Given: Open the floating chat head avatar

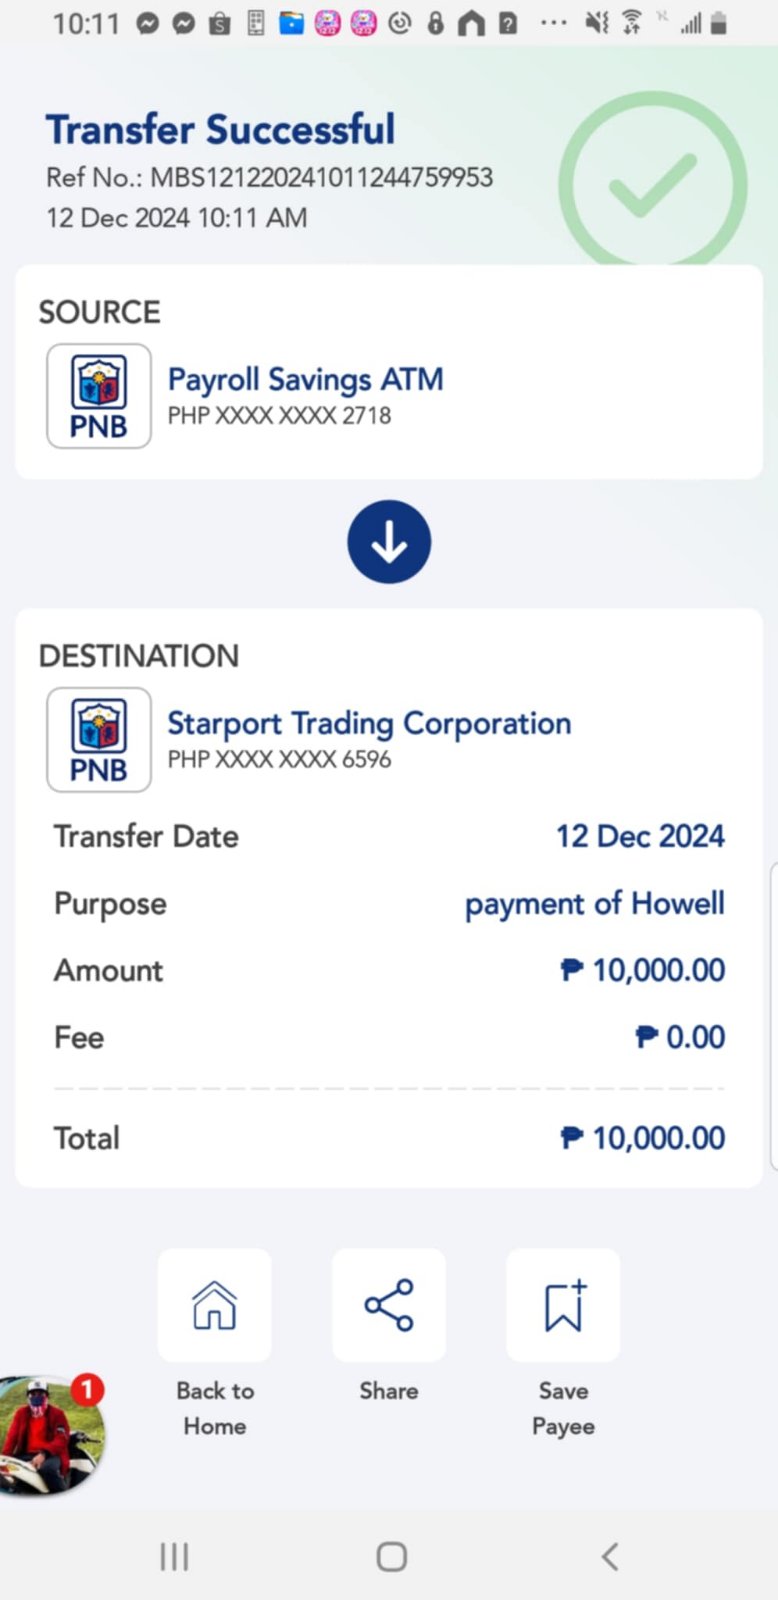Looking at the screenshot, I should pos(48,1436).
